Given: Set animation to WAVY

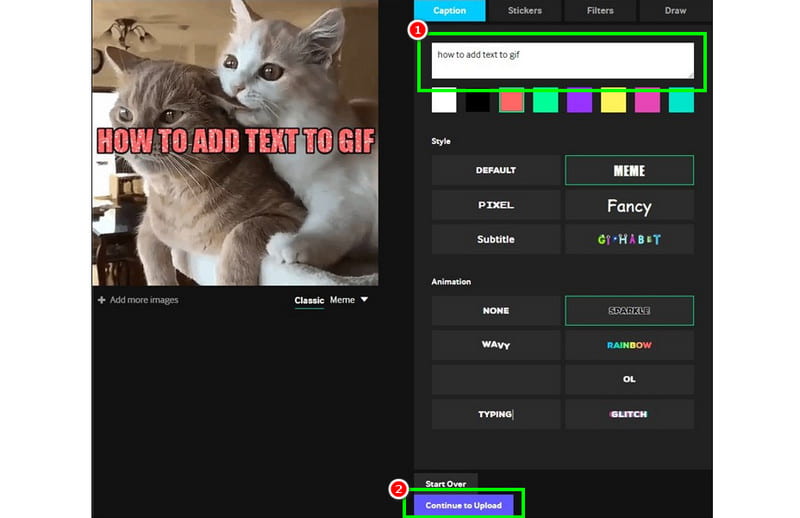Looking at the screenshot, I should pyautogui.click(x=496, y=345).
